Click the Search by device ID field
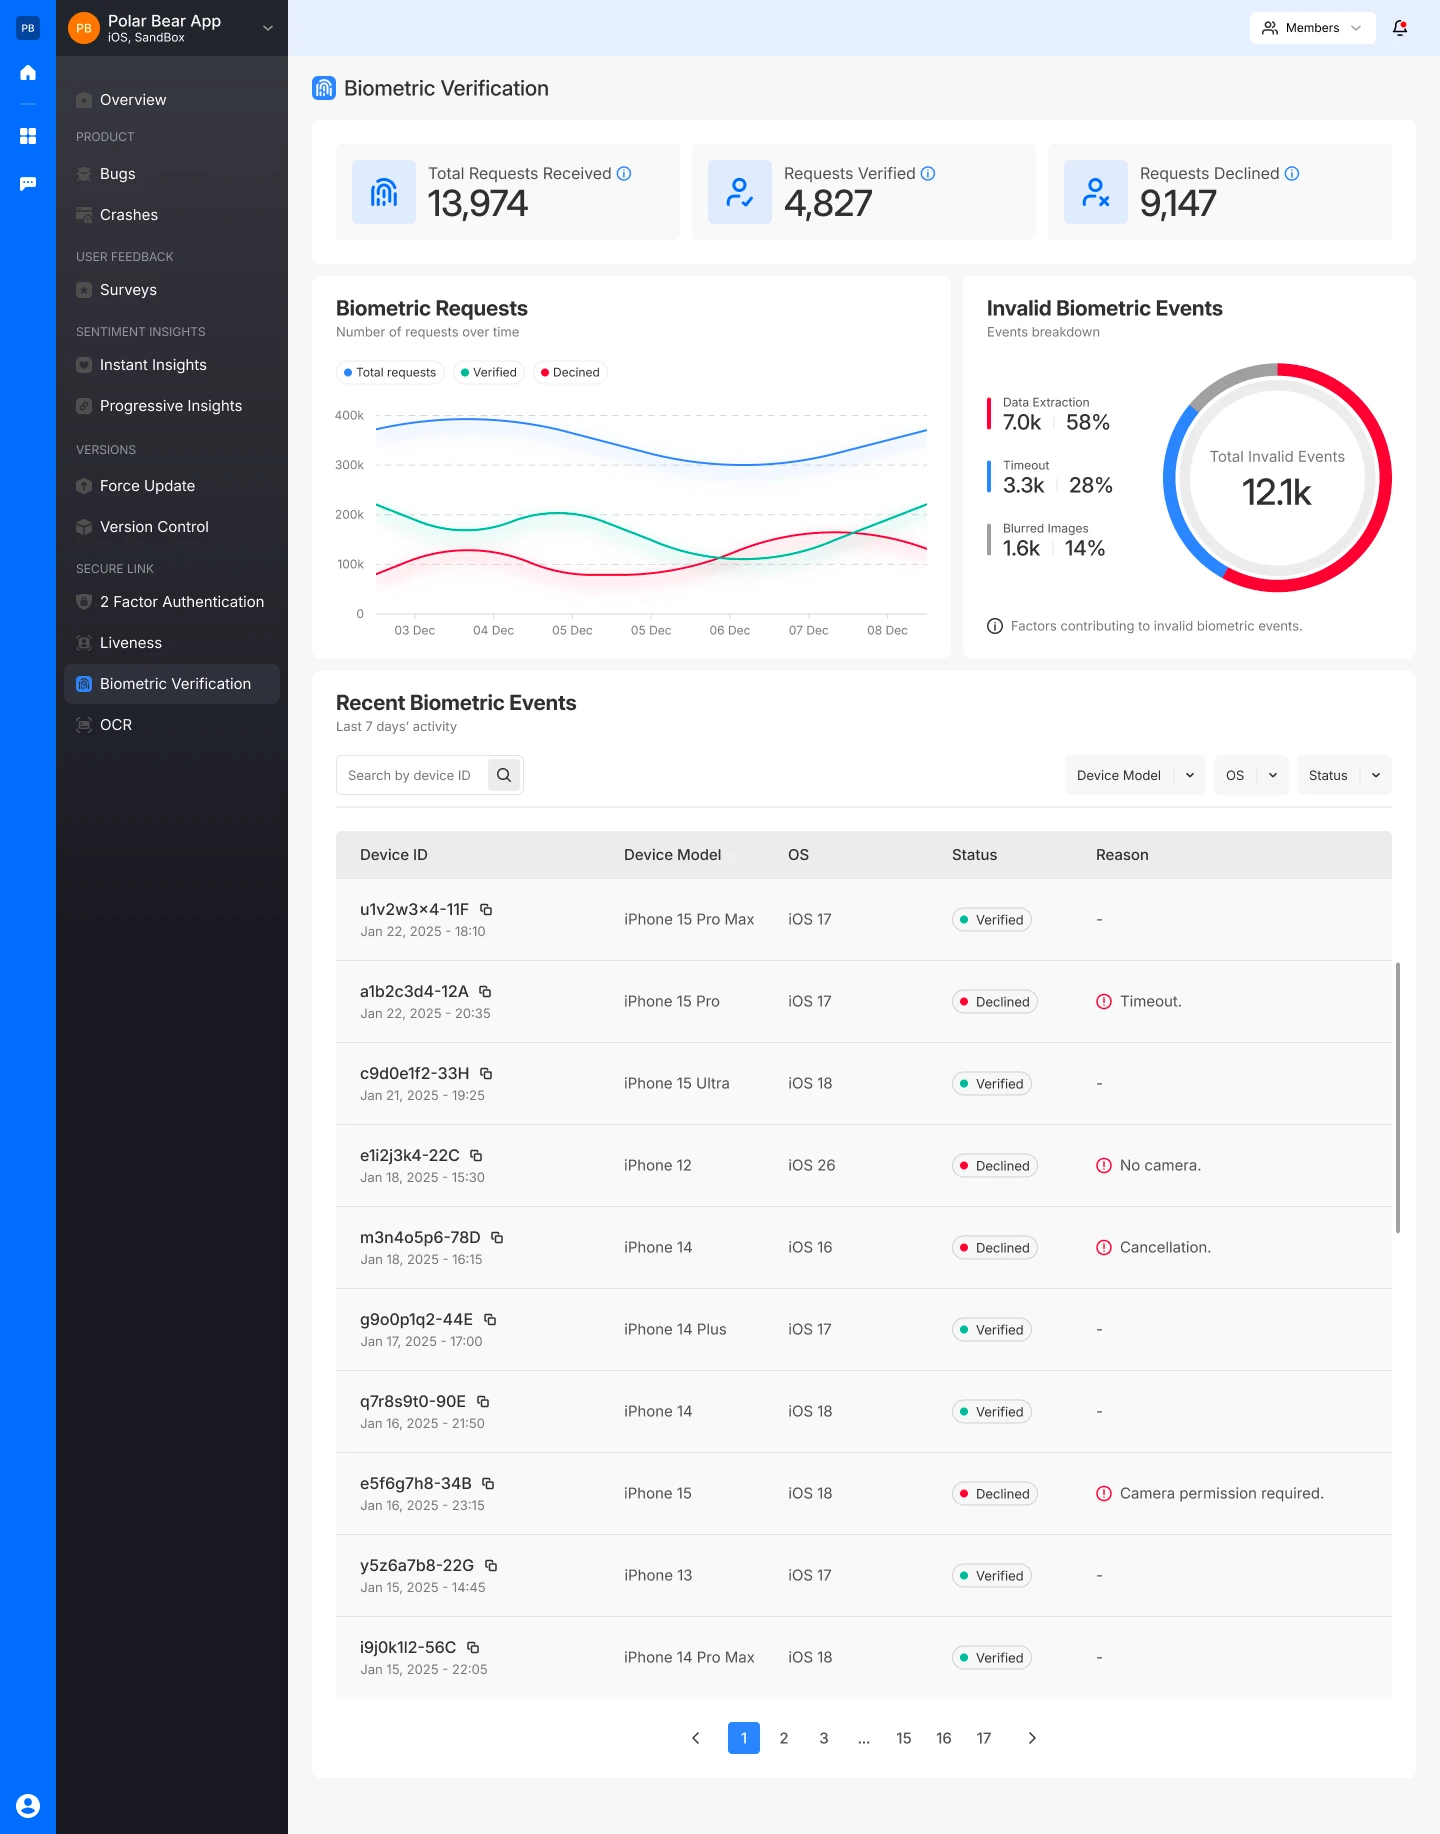The image size is (1440, 1834). click(410, 775)
